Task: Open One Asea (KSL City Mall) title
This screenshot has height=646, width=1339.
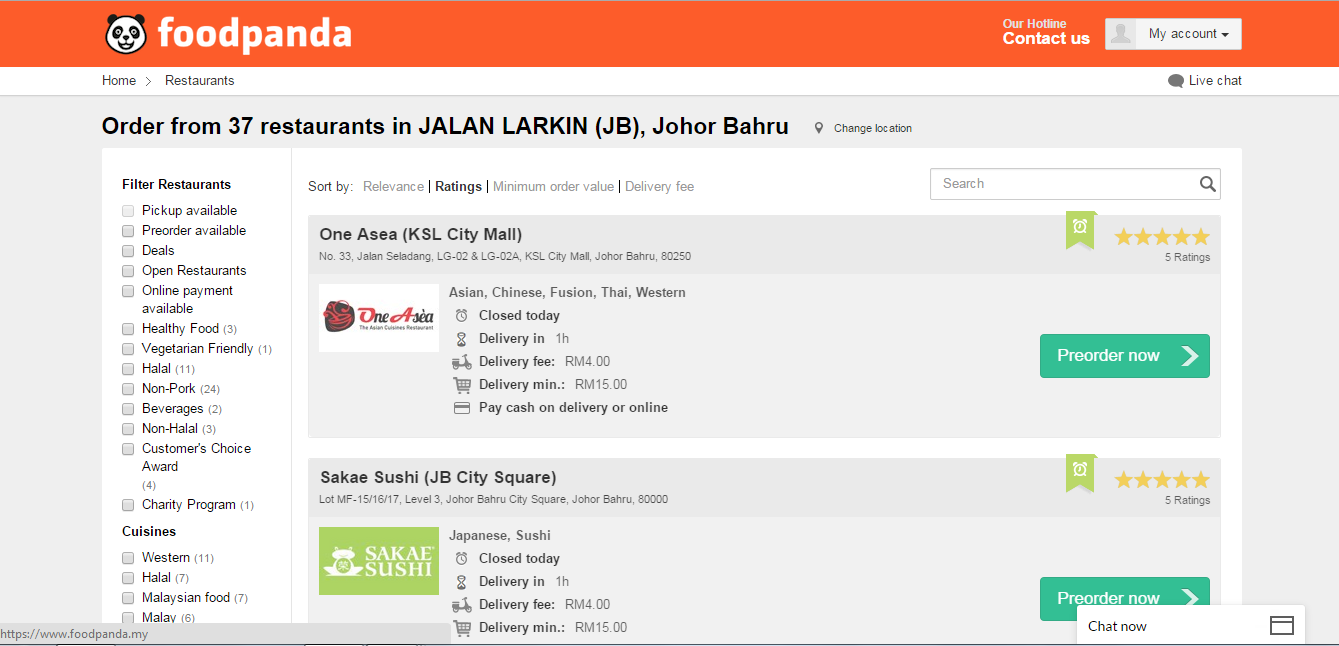Action: [x=421, y=235]
